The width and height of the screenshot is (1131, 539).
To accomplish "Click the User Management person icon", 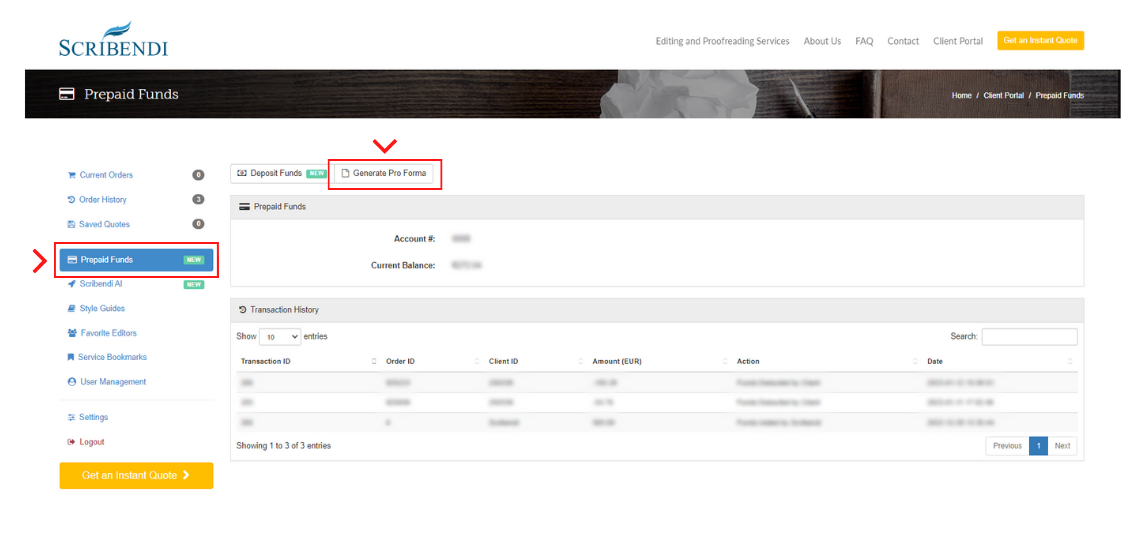I will 71,382.
